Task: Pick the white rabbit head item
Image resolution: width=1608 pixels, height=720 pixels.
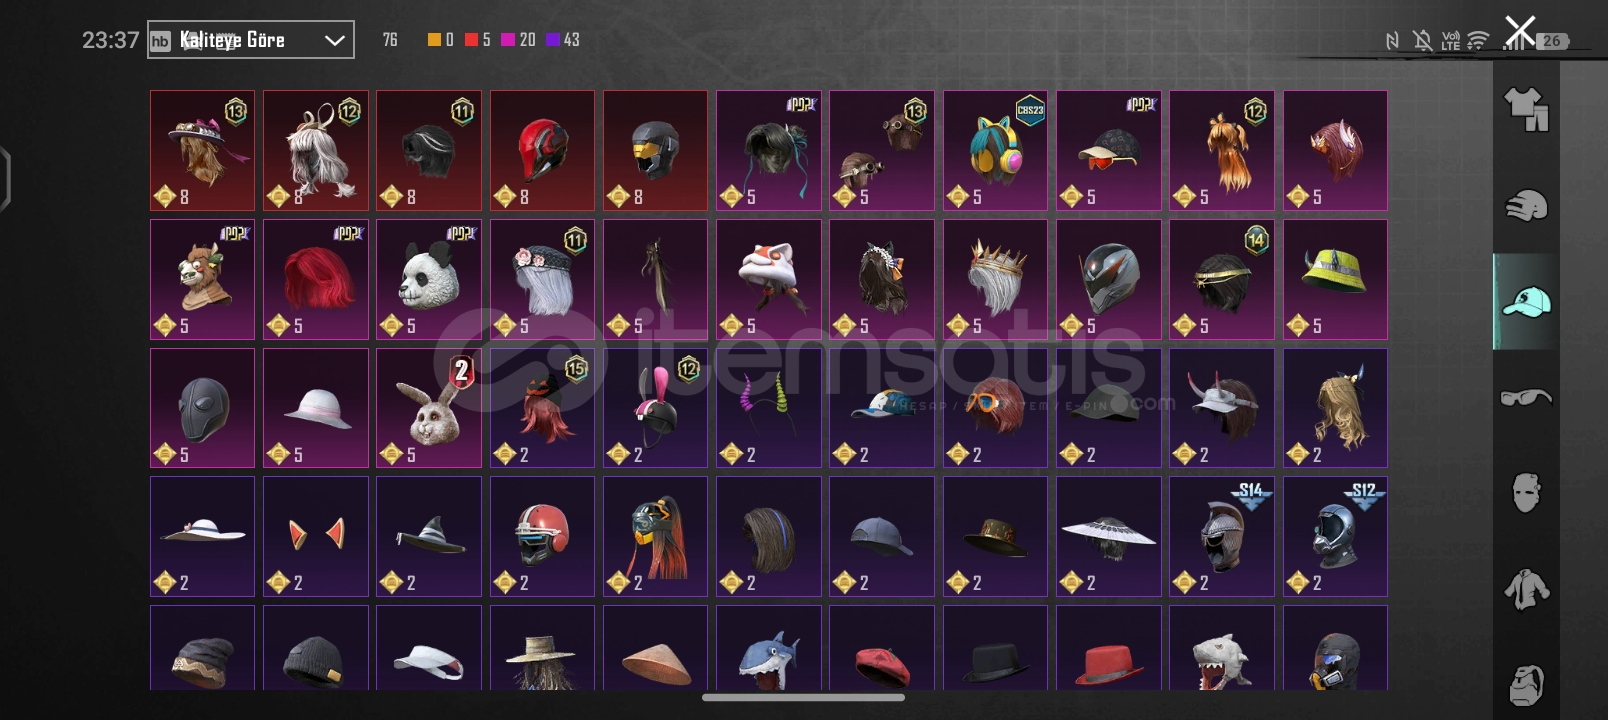Action: (x=429, y=408)
